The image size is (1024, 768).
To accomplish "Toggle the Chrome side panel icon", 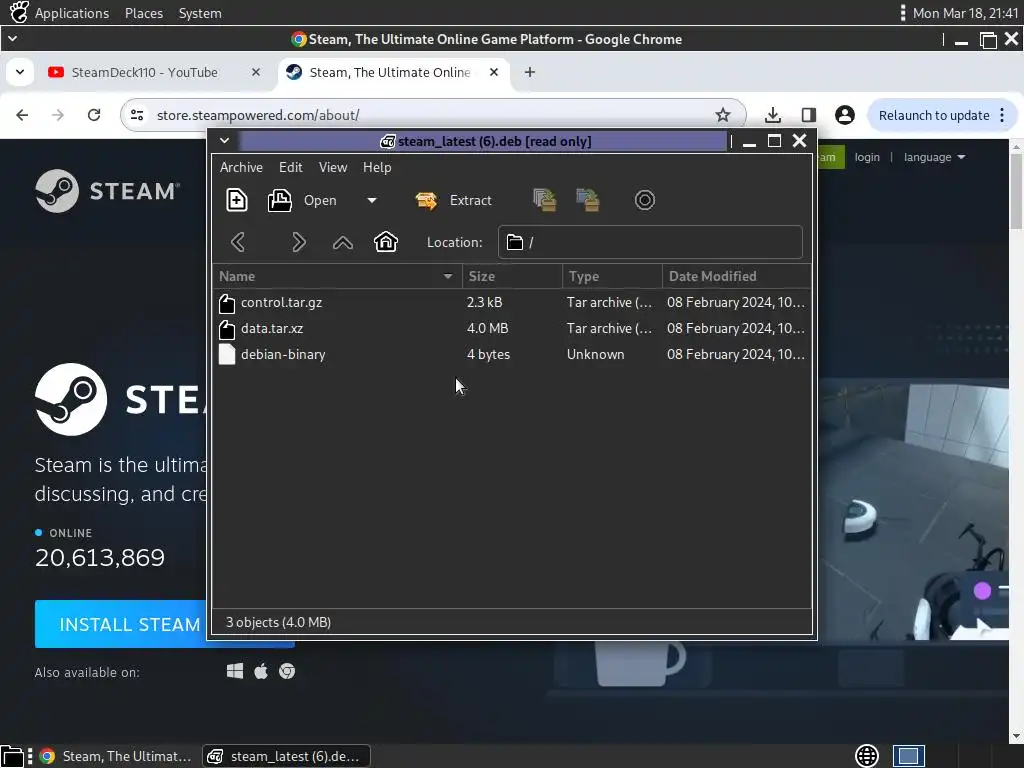I will coord(808,115).
